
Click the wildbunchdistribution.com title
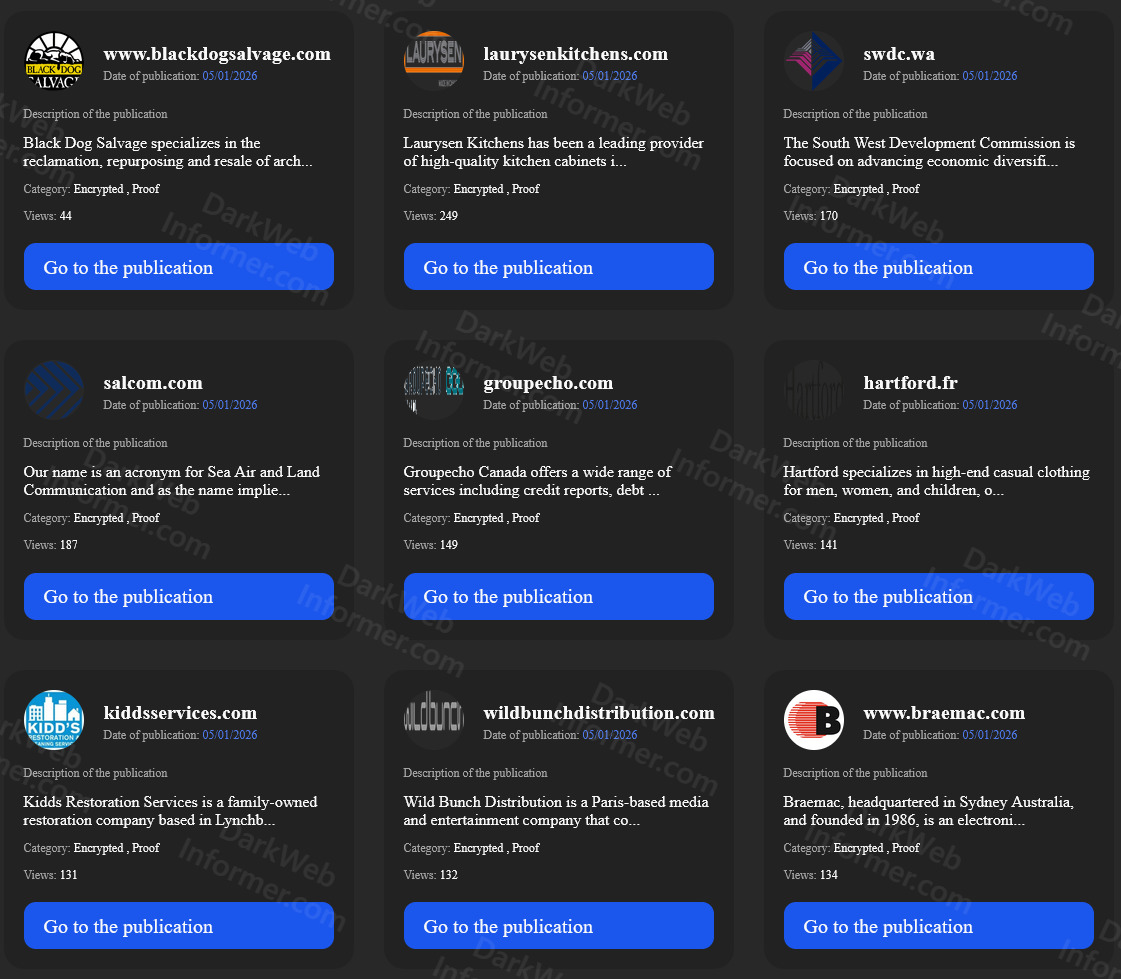(x=598, y=713)
